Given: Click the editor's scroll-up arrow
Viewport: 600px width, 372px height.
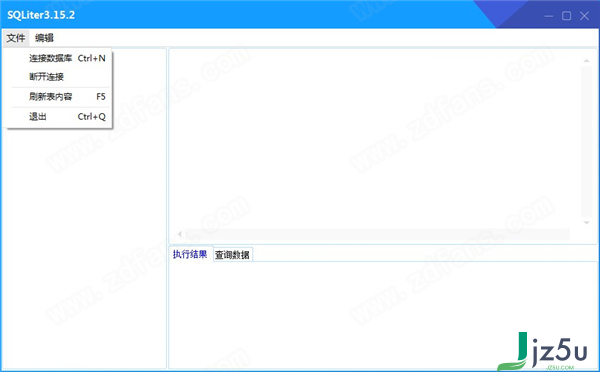Looking at the screenshot, I should point(586,61).
